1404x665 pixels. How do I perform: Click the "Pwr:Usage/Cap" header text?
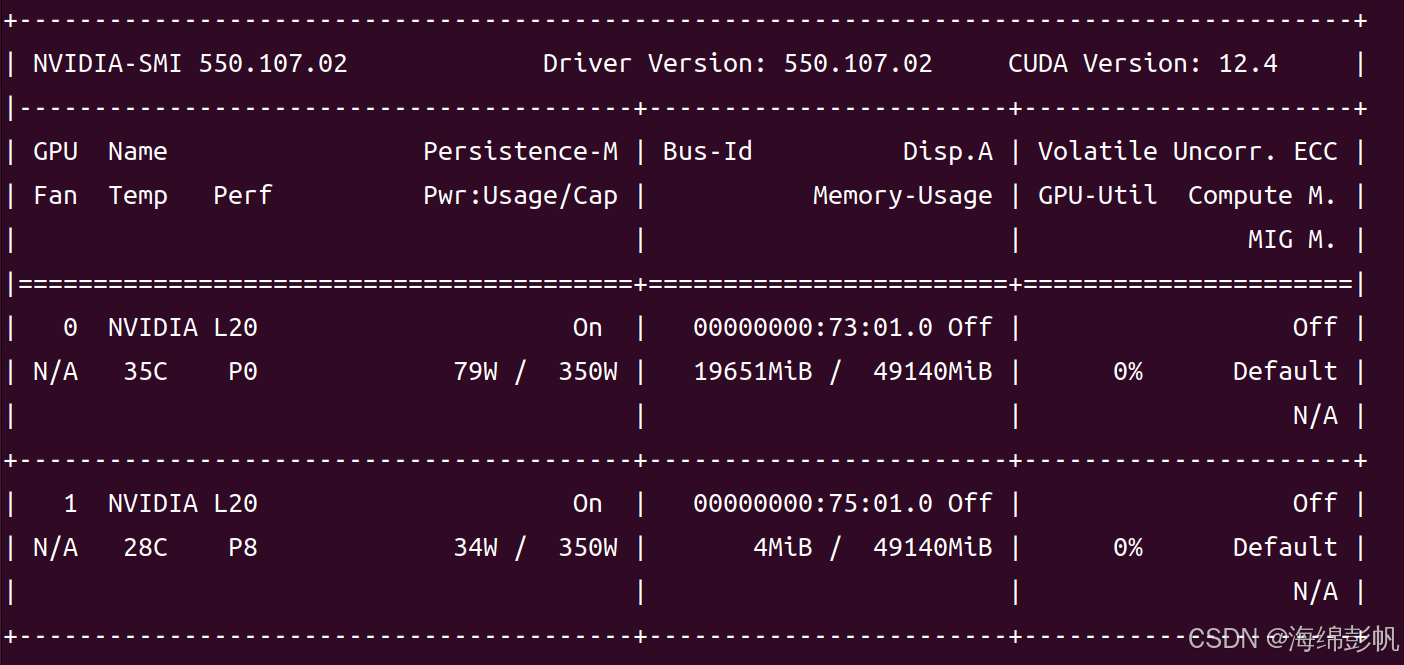coord(520,196)
